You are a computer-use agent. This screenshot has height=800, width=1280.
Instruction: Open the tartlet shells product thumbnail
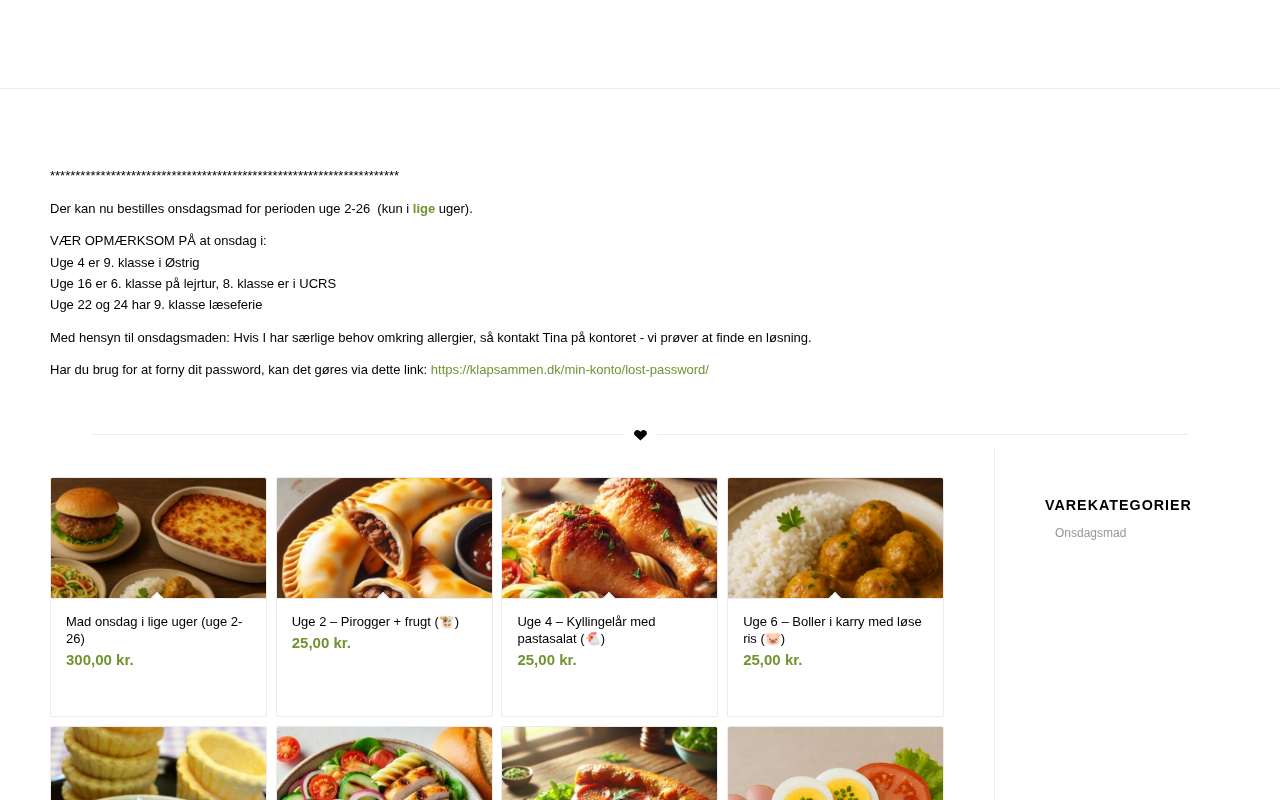click(x=158, y=764)
